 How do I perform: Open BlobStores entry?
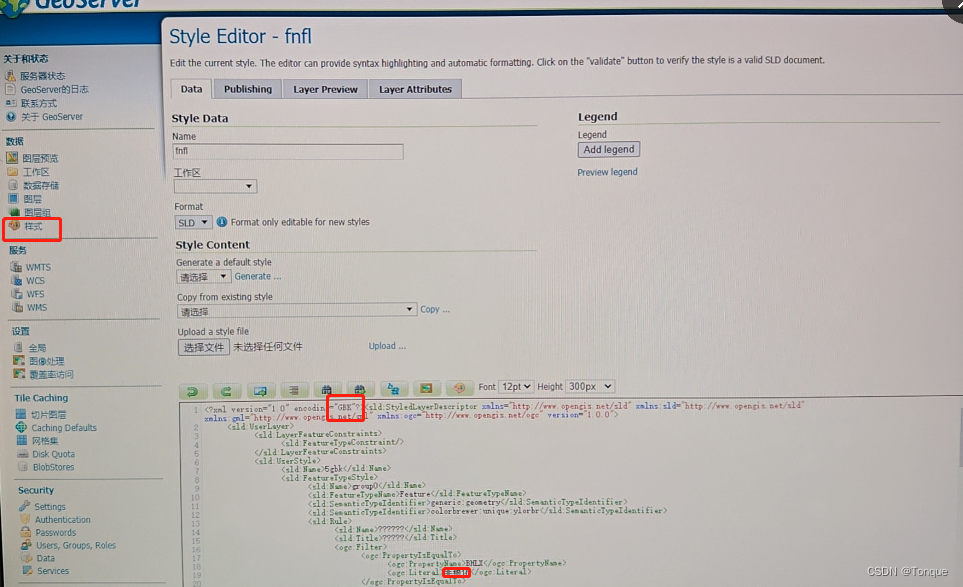tap(53, 467)
